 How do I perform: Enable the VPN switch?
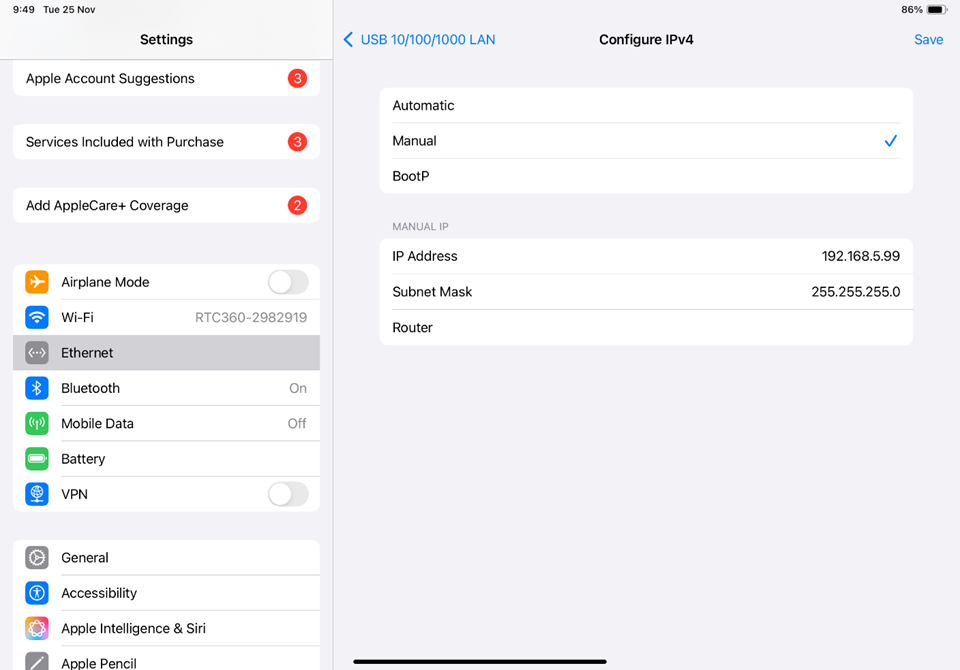pos(288,494)
